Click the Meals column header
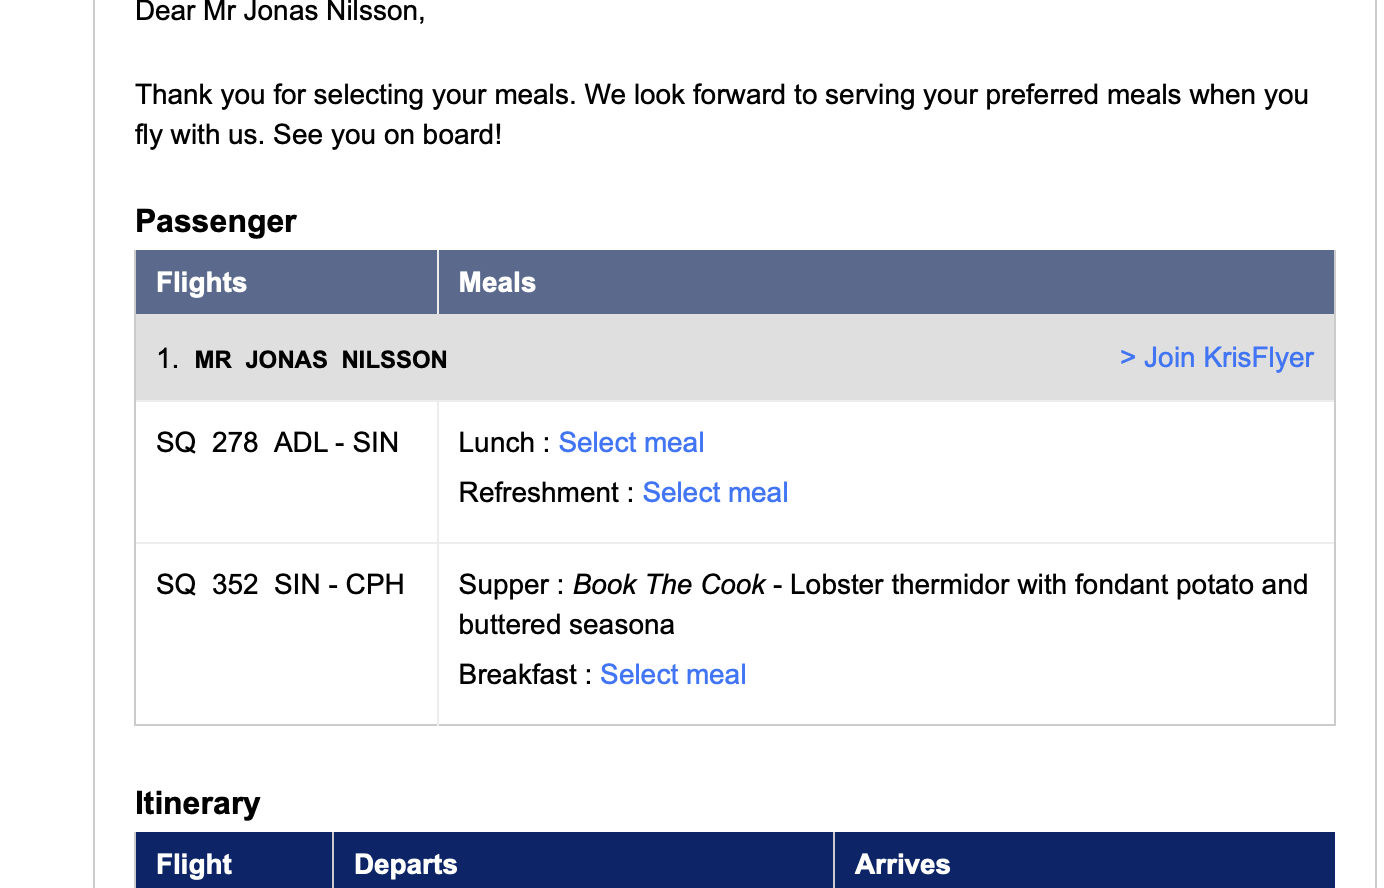This screenshot has width=1384, height=888. (x=497, y=282)
